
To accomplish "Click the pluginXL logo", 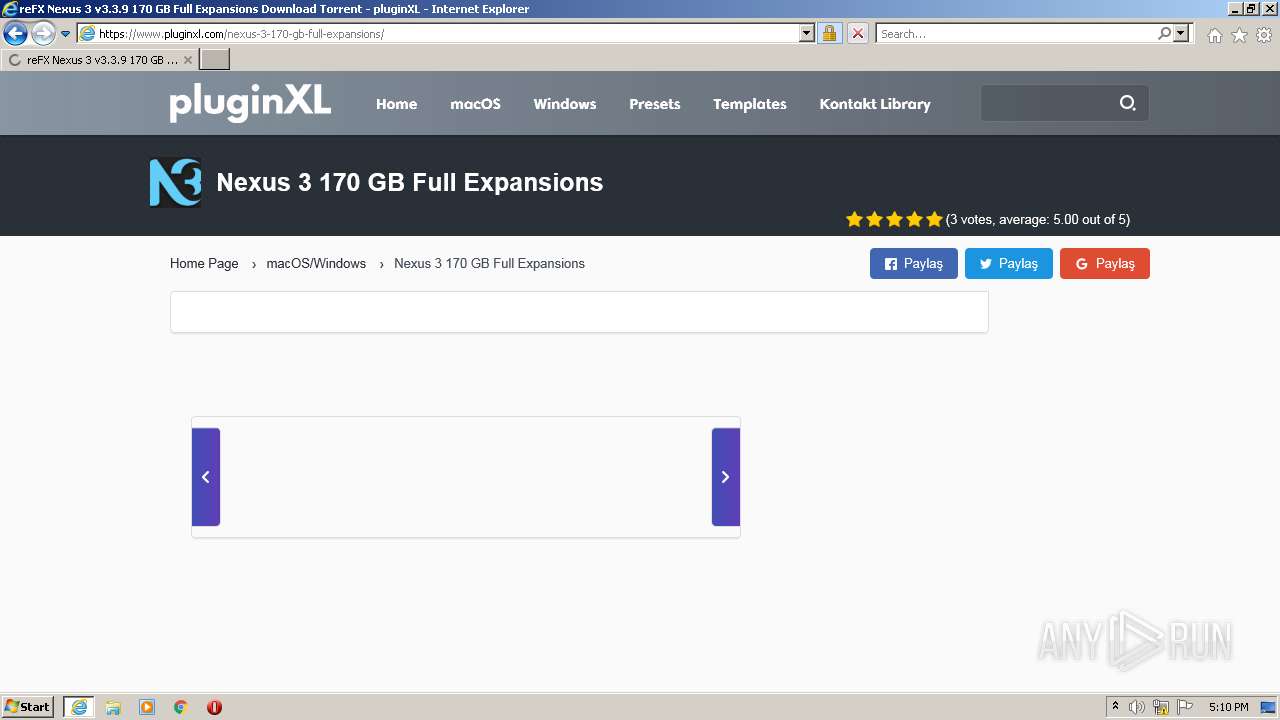I will (x=250, y=103).
